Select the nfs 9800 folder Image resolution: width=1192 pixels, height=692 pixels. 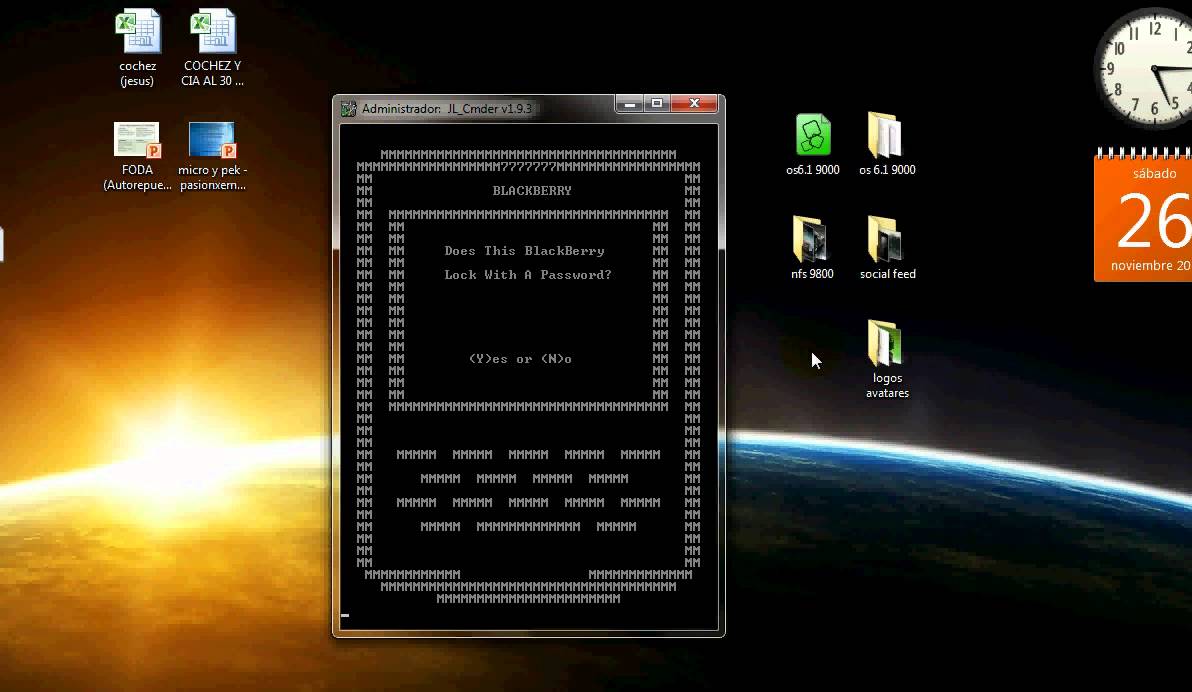point(811,240)
